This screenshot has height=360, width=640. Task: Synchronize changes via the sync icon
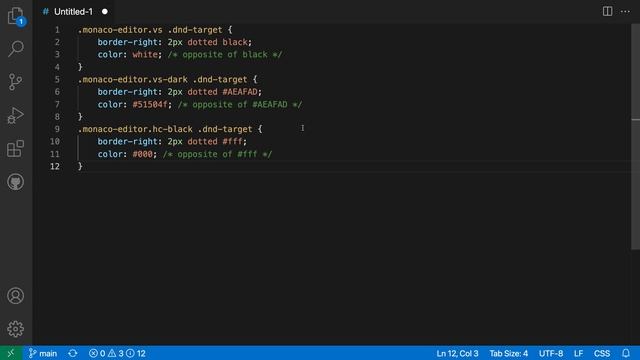(x=73, y=353)
